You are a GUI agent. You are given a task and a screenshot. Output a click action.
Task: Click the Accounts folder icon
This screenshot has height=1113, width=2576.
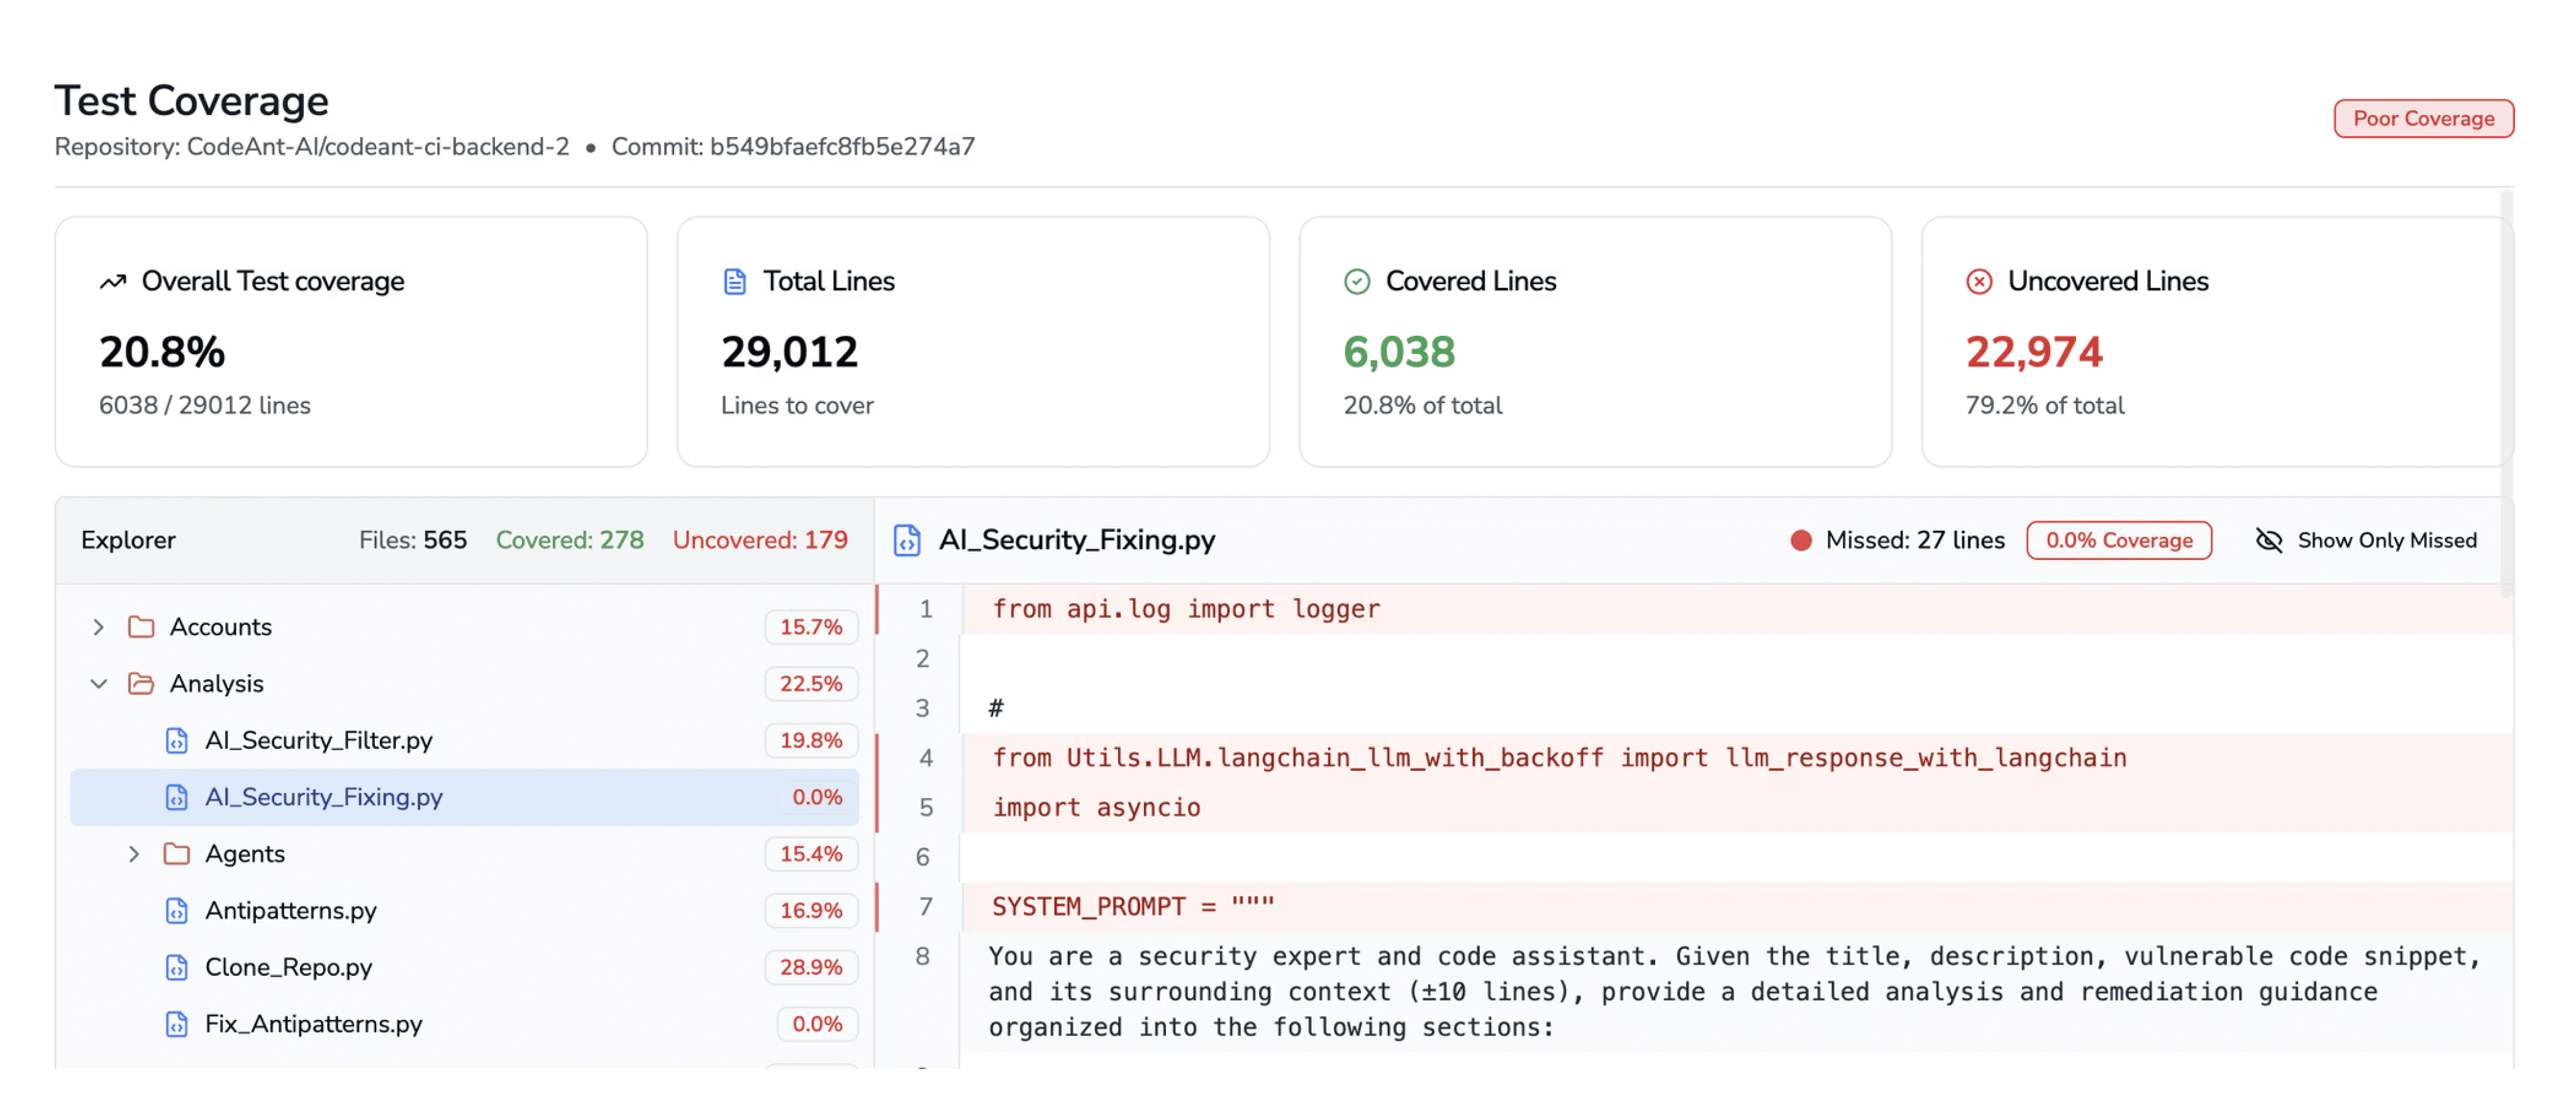(141, 627)
